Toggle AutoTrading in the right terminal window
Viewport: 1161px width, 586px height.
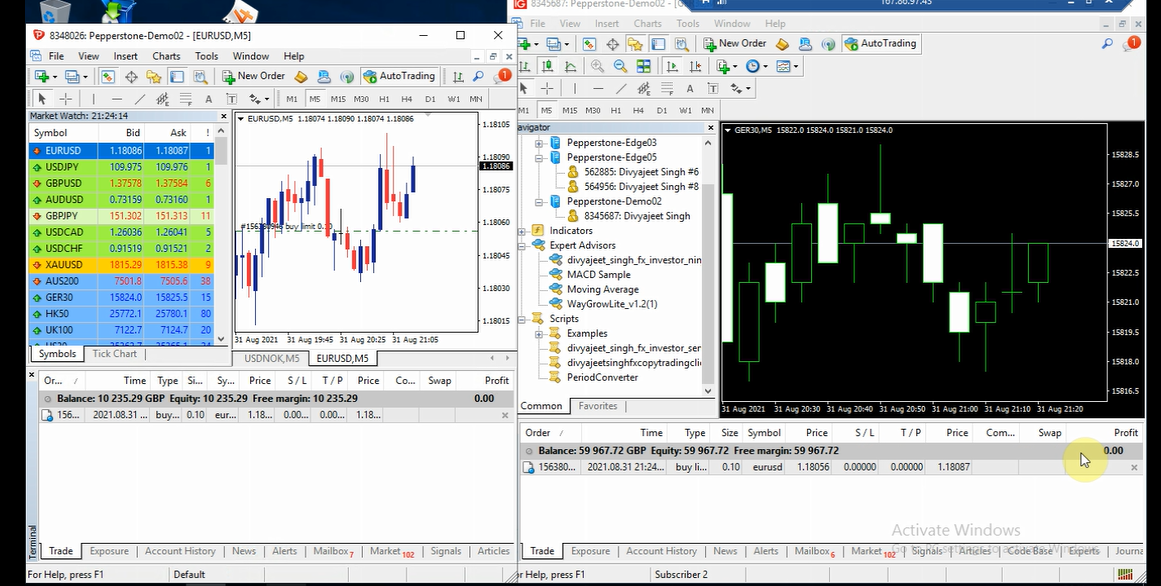880,44
